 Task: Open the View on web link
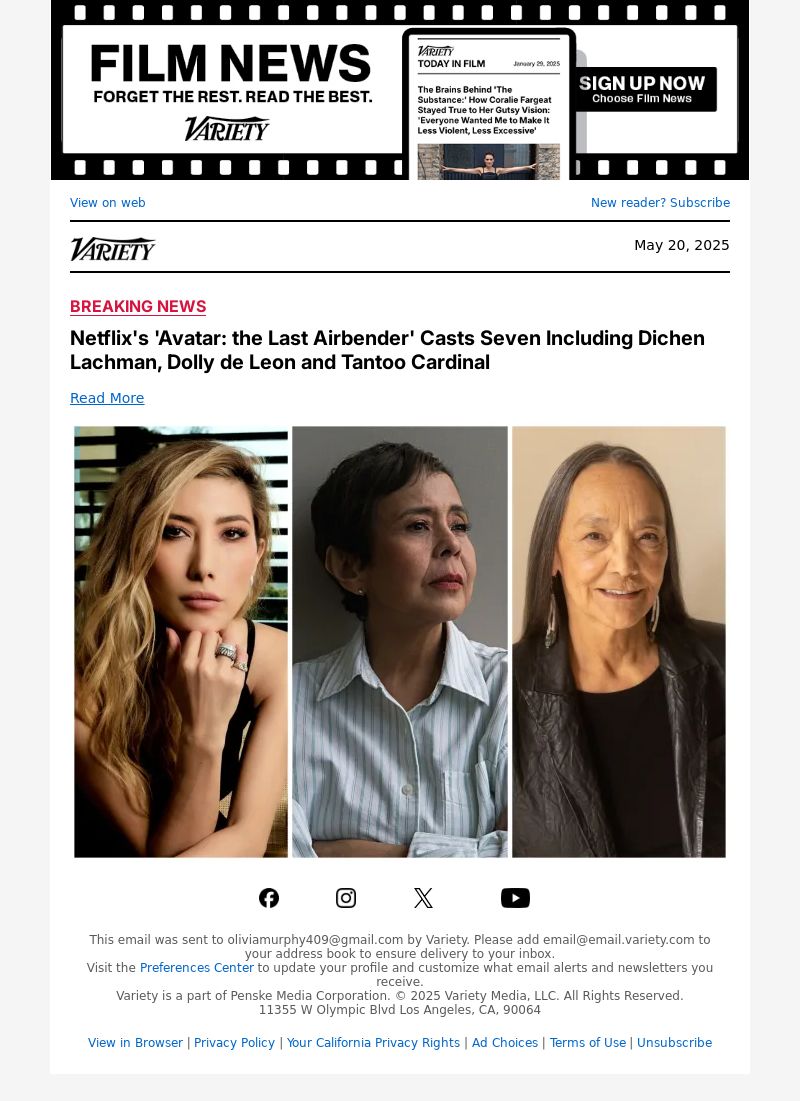tap(107, 202)
